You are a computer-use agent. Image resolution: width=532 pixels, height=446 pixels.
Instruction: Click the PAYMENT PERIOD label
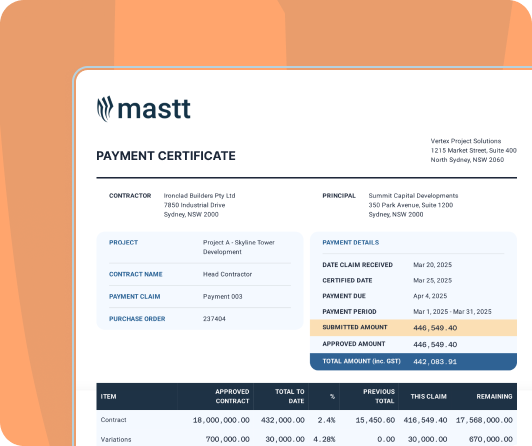(349, 311)
